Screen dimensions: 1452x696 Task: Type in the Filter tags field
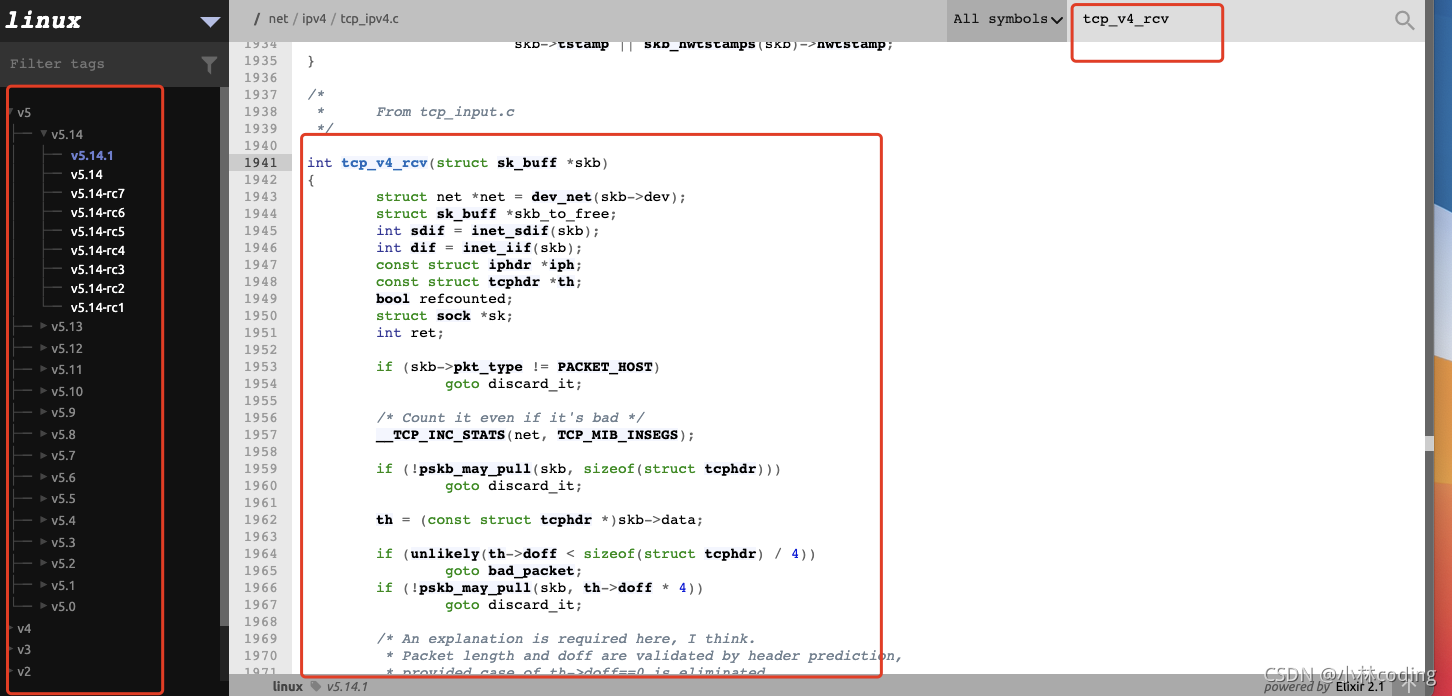(x=100, y=64)
